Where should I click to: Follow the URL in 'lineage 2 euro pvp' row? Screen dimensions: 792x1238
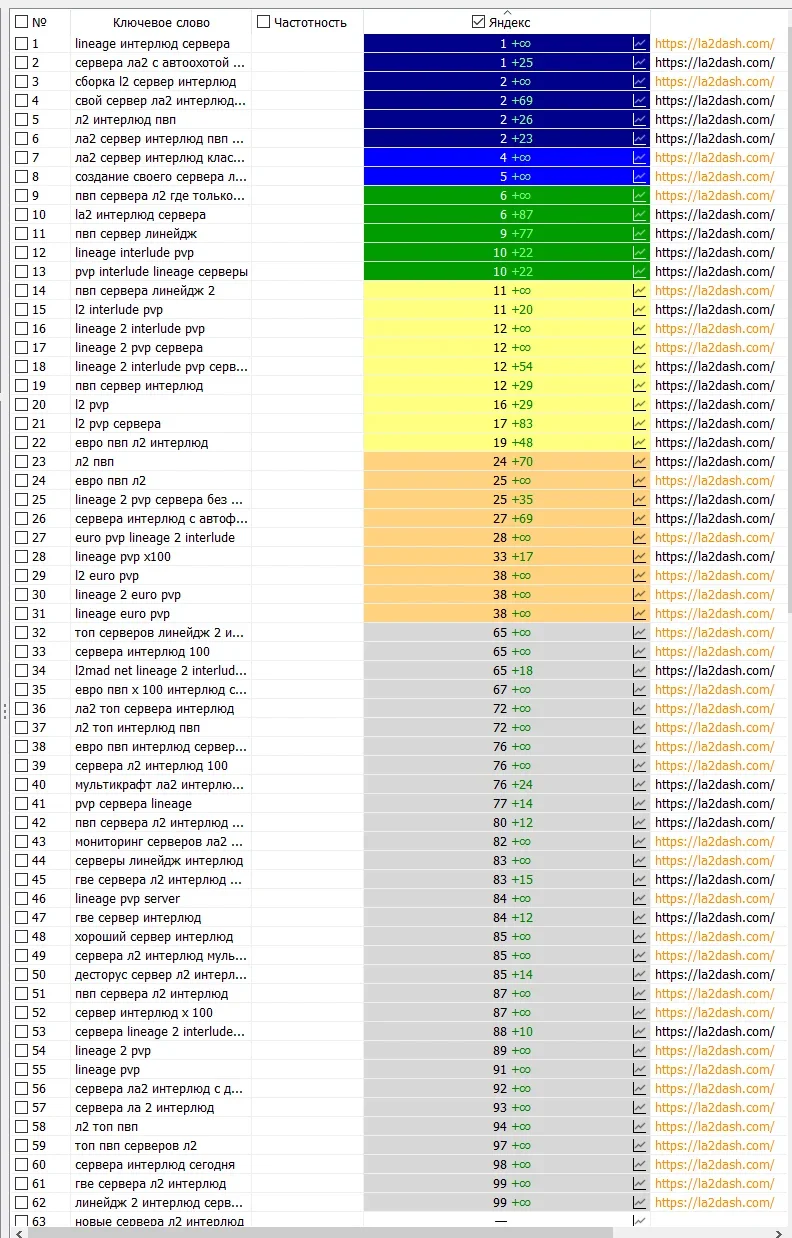tap(714, 594)
